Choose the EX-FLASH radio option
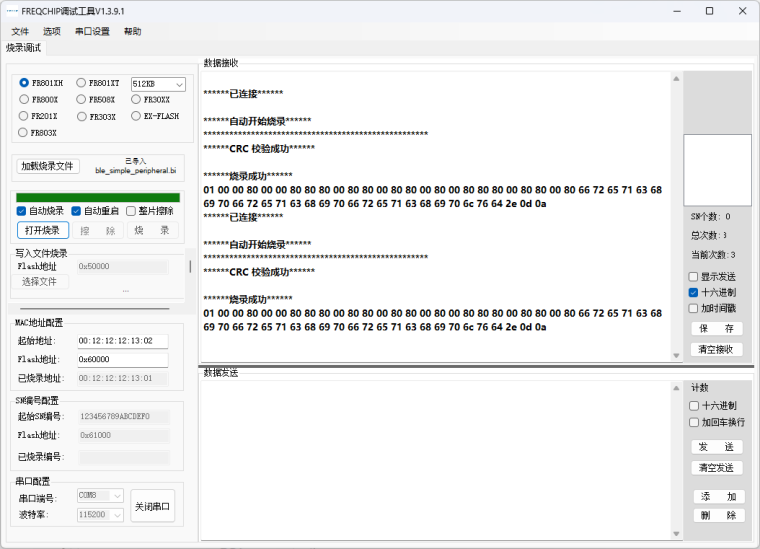760x549 pixels. 136,116
